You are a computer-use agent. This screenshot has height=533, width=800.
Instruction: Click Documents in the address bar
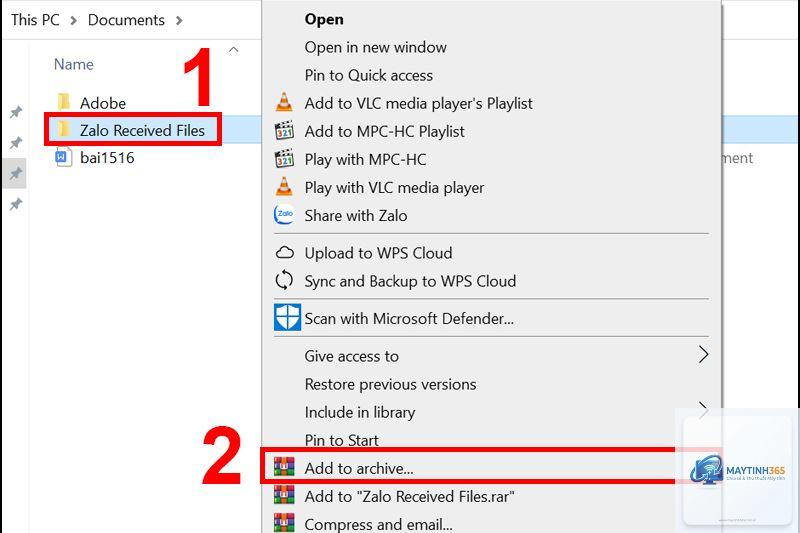126,20
